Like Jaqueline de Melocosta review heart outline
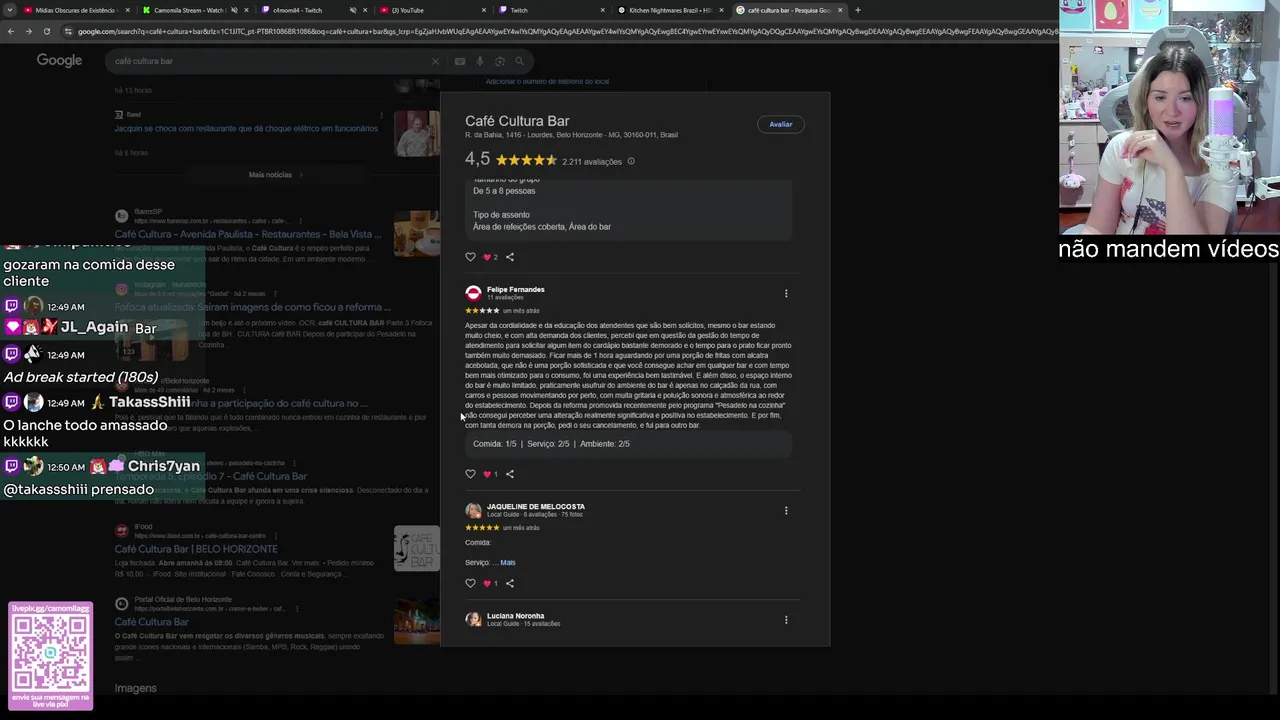 point(470,583)
